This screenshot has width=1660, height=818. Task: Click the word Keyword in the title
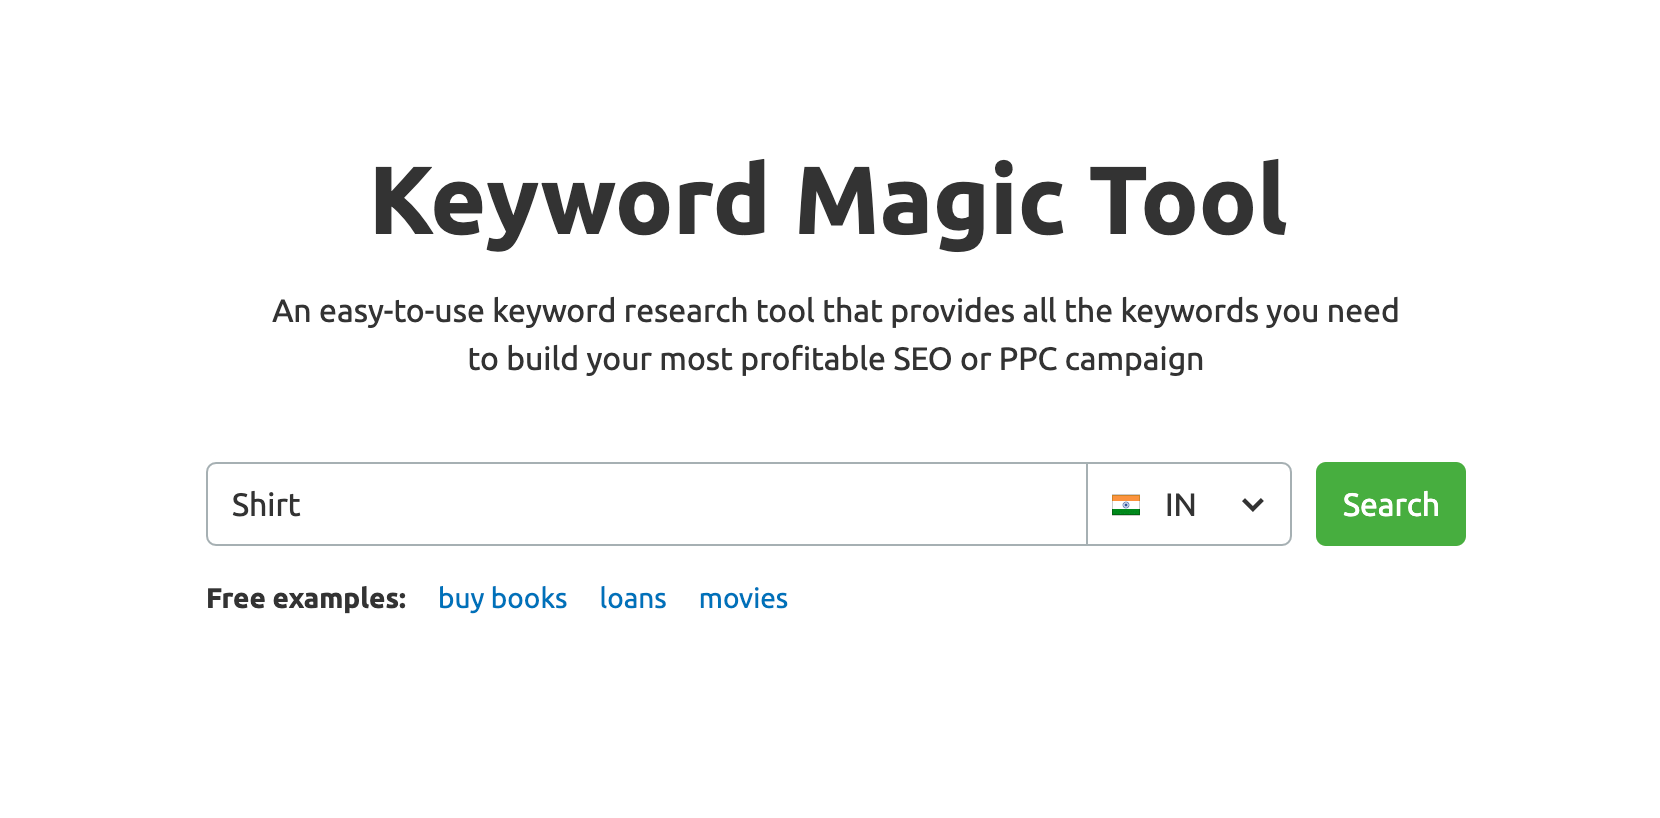570,203
